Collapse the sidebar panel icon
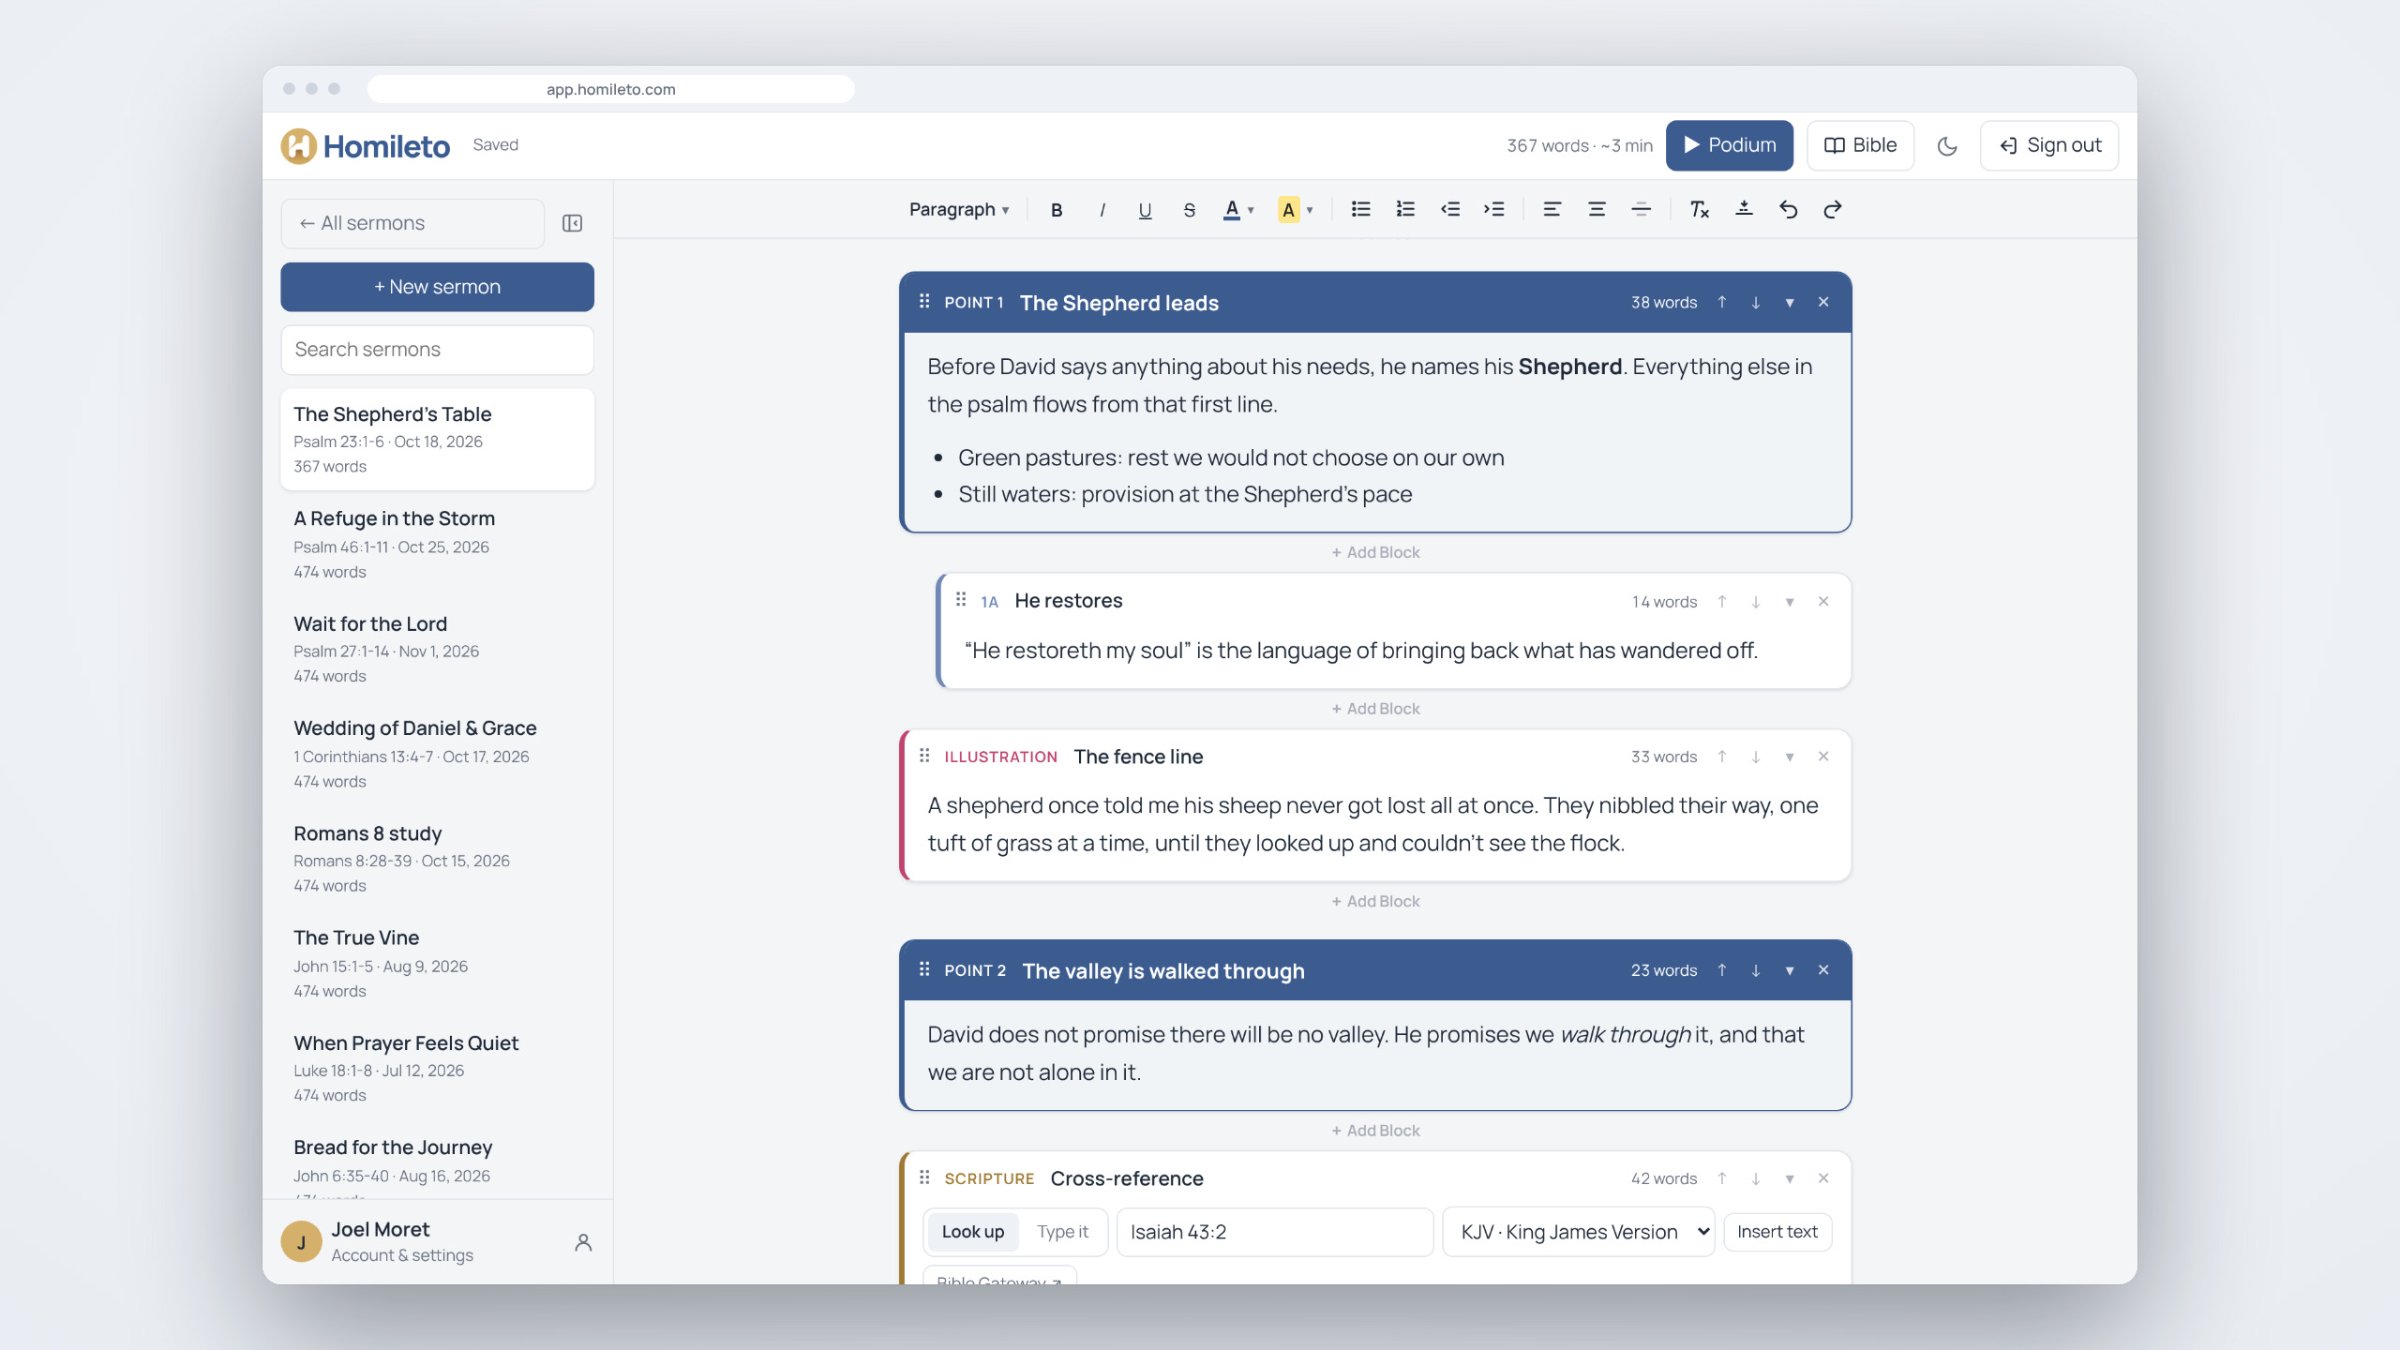This screenshot has width=2400, height=1350. click(572, 223)
